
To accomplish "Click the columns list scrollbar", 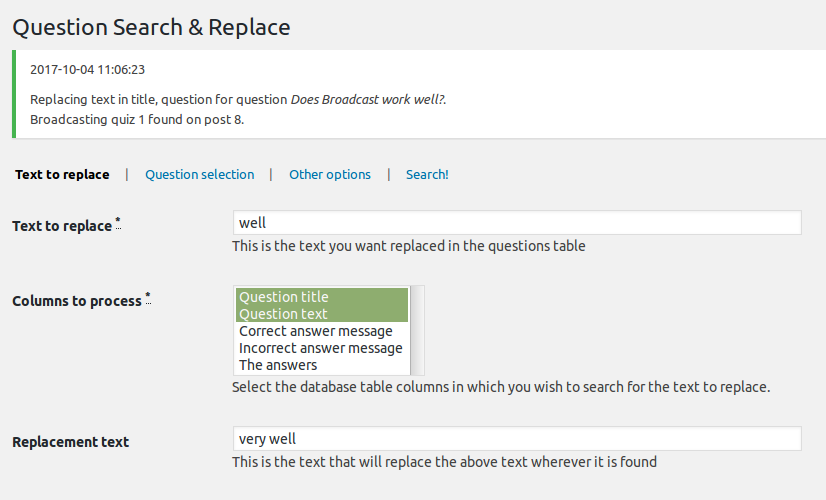I will click(418, 330).
